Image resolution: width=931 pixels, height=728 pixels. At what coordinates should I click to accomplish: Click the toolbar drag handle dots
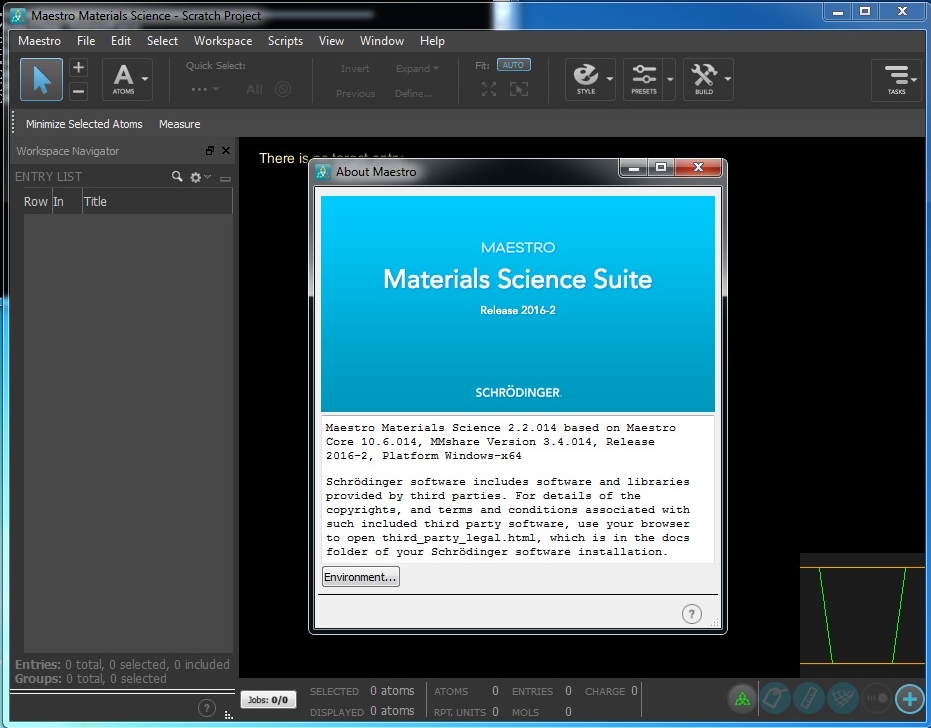[14, 124]
